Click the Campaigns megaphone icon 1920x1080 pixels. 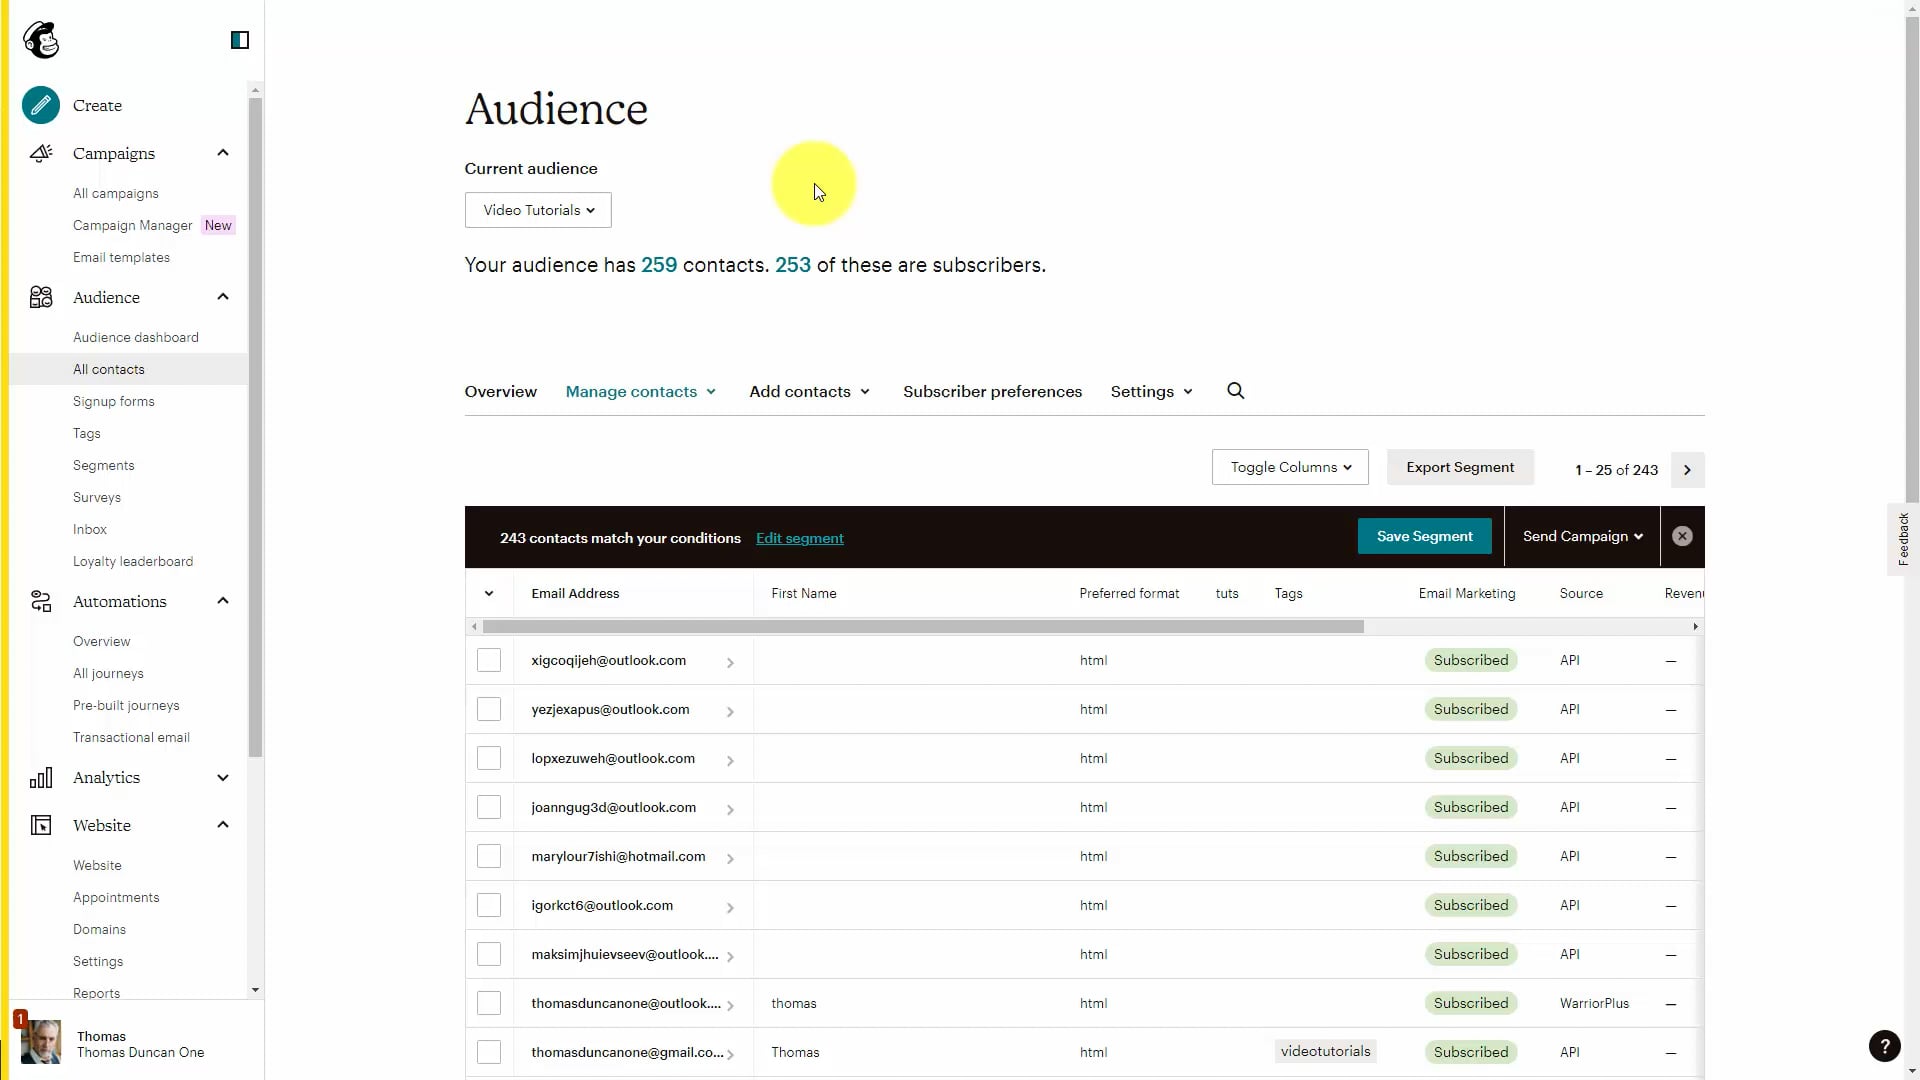pyautogui.click(x=41, y=153)
